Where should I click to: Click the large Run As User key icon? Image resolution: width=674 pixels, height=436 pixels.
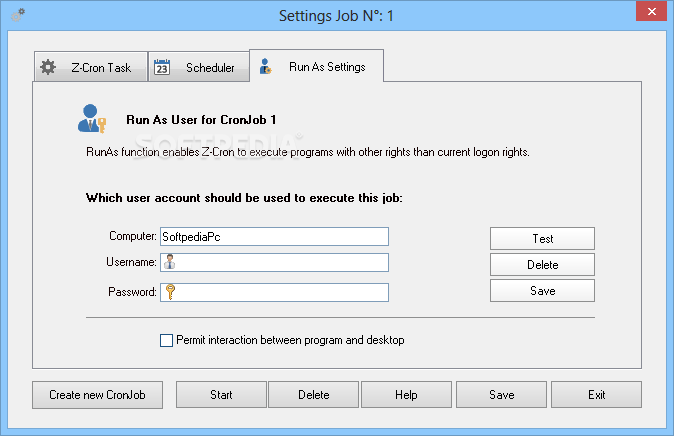tap(92, 119)
